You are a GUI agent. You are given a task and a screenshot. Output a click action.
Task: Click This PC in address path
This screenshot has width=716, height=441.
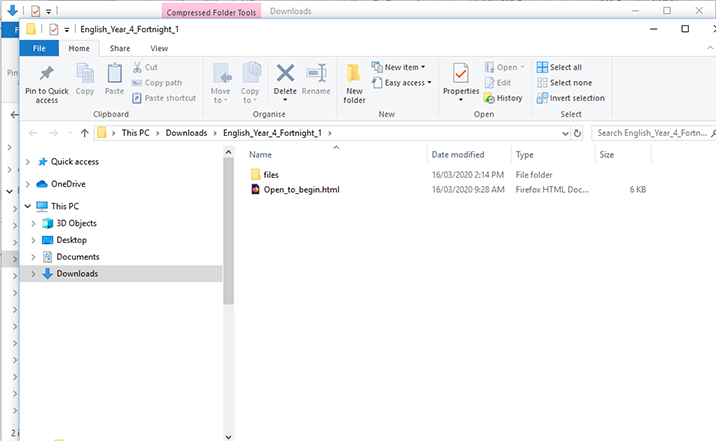tap(136, 133)
